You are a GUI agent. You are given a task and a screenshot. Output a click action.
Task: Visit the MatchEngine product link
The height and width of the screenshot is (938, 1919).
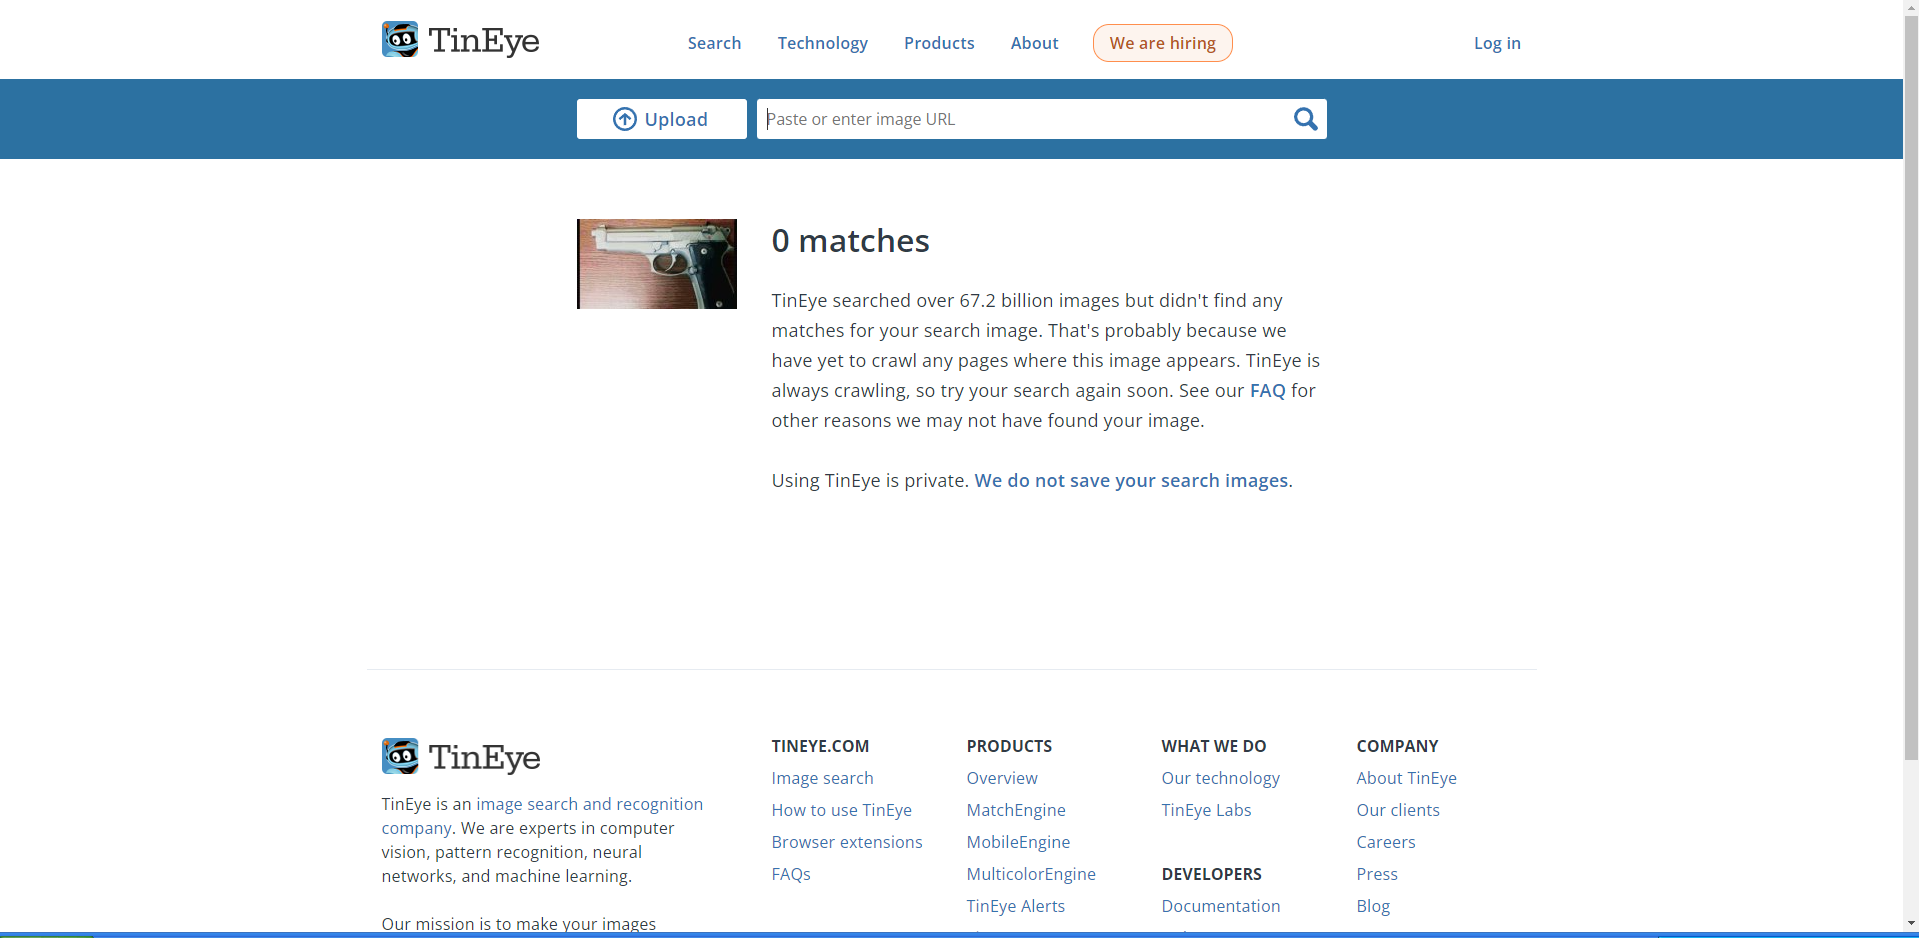tap(1015, 810)
